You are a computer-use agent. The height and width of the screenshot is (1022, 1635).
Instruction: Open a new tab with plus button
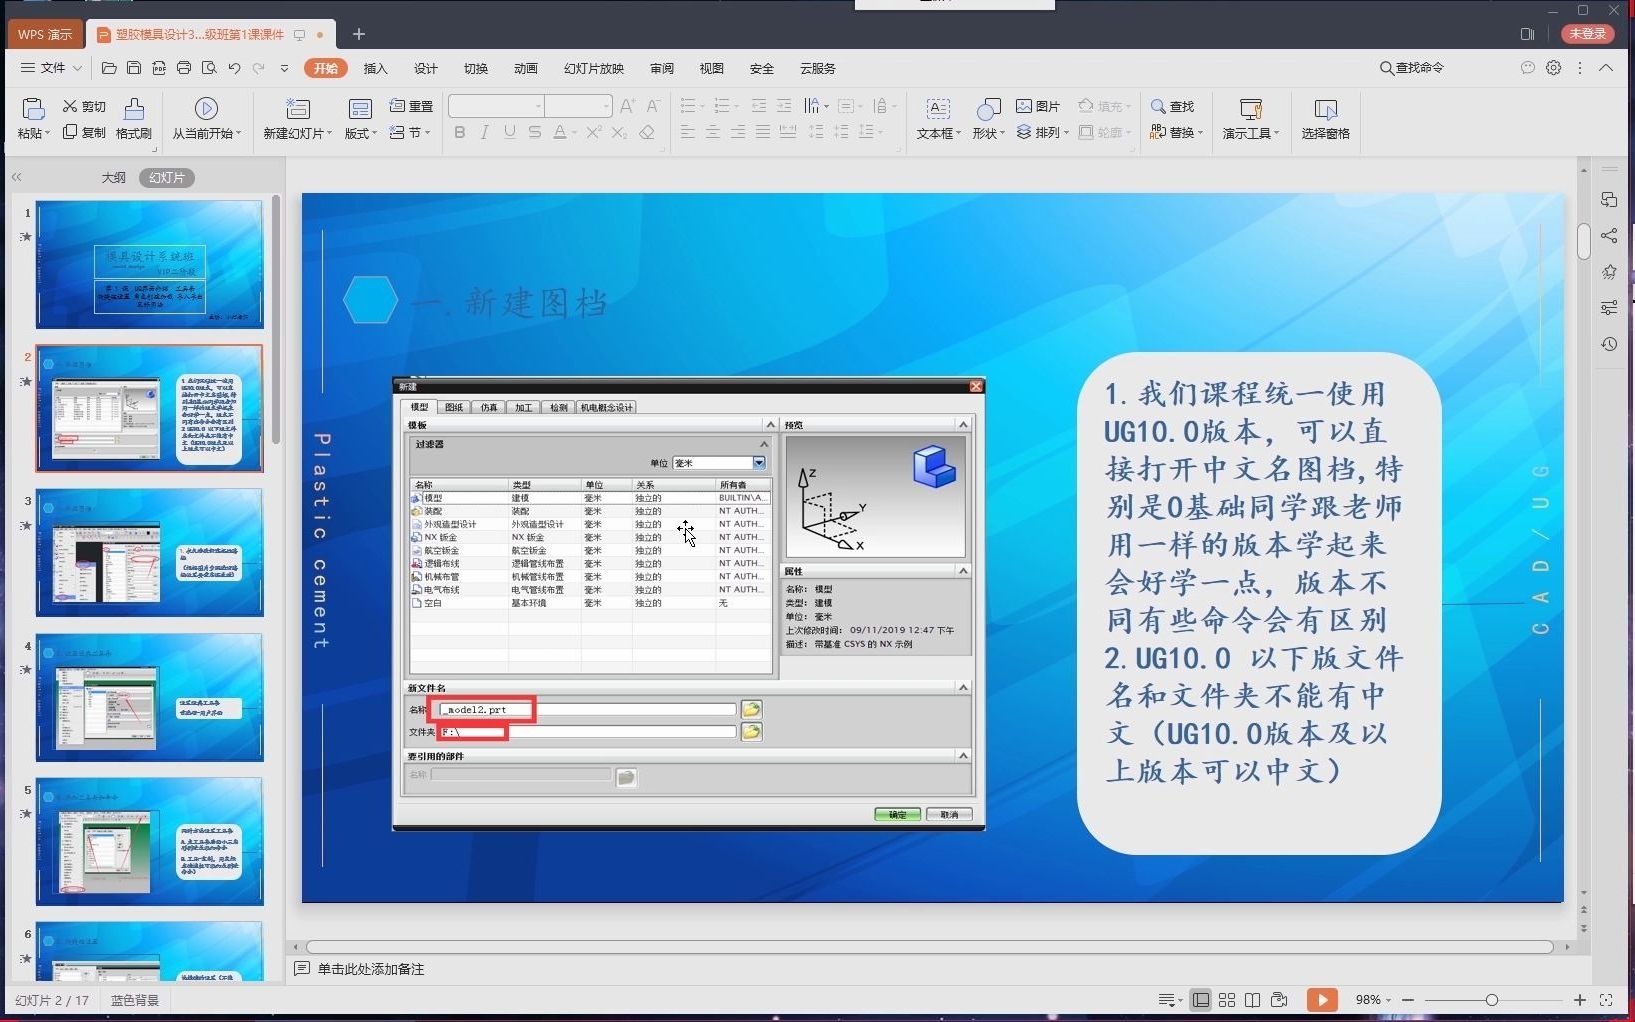(358, 34)
